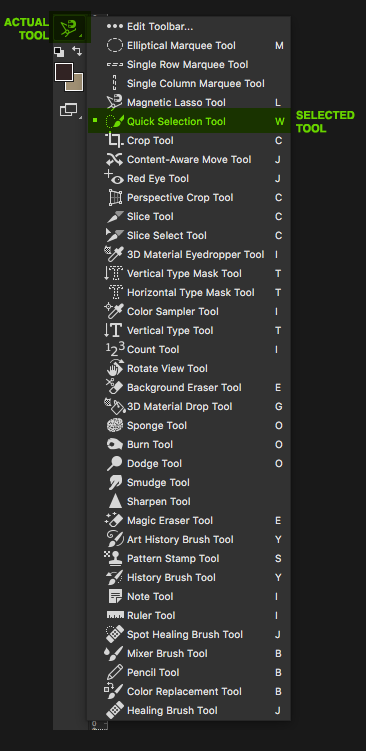Choose Vertical Type Mask Tool icon
The width and height of the screenshot is (366, 751).
114,273
